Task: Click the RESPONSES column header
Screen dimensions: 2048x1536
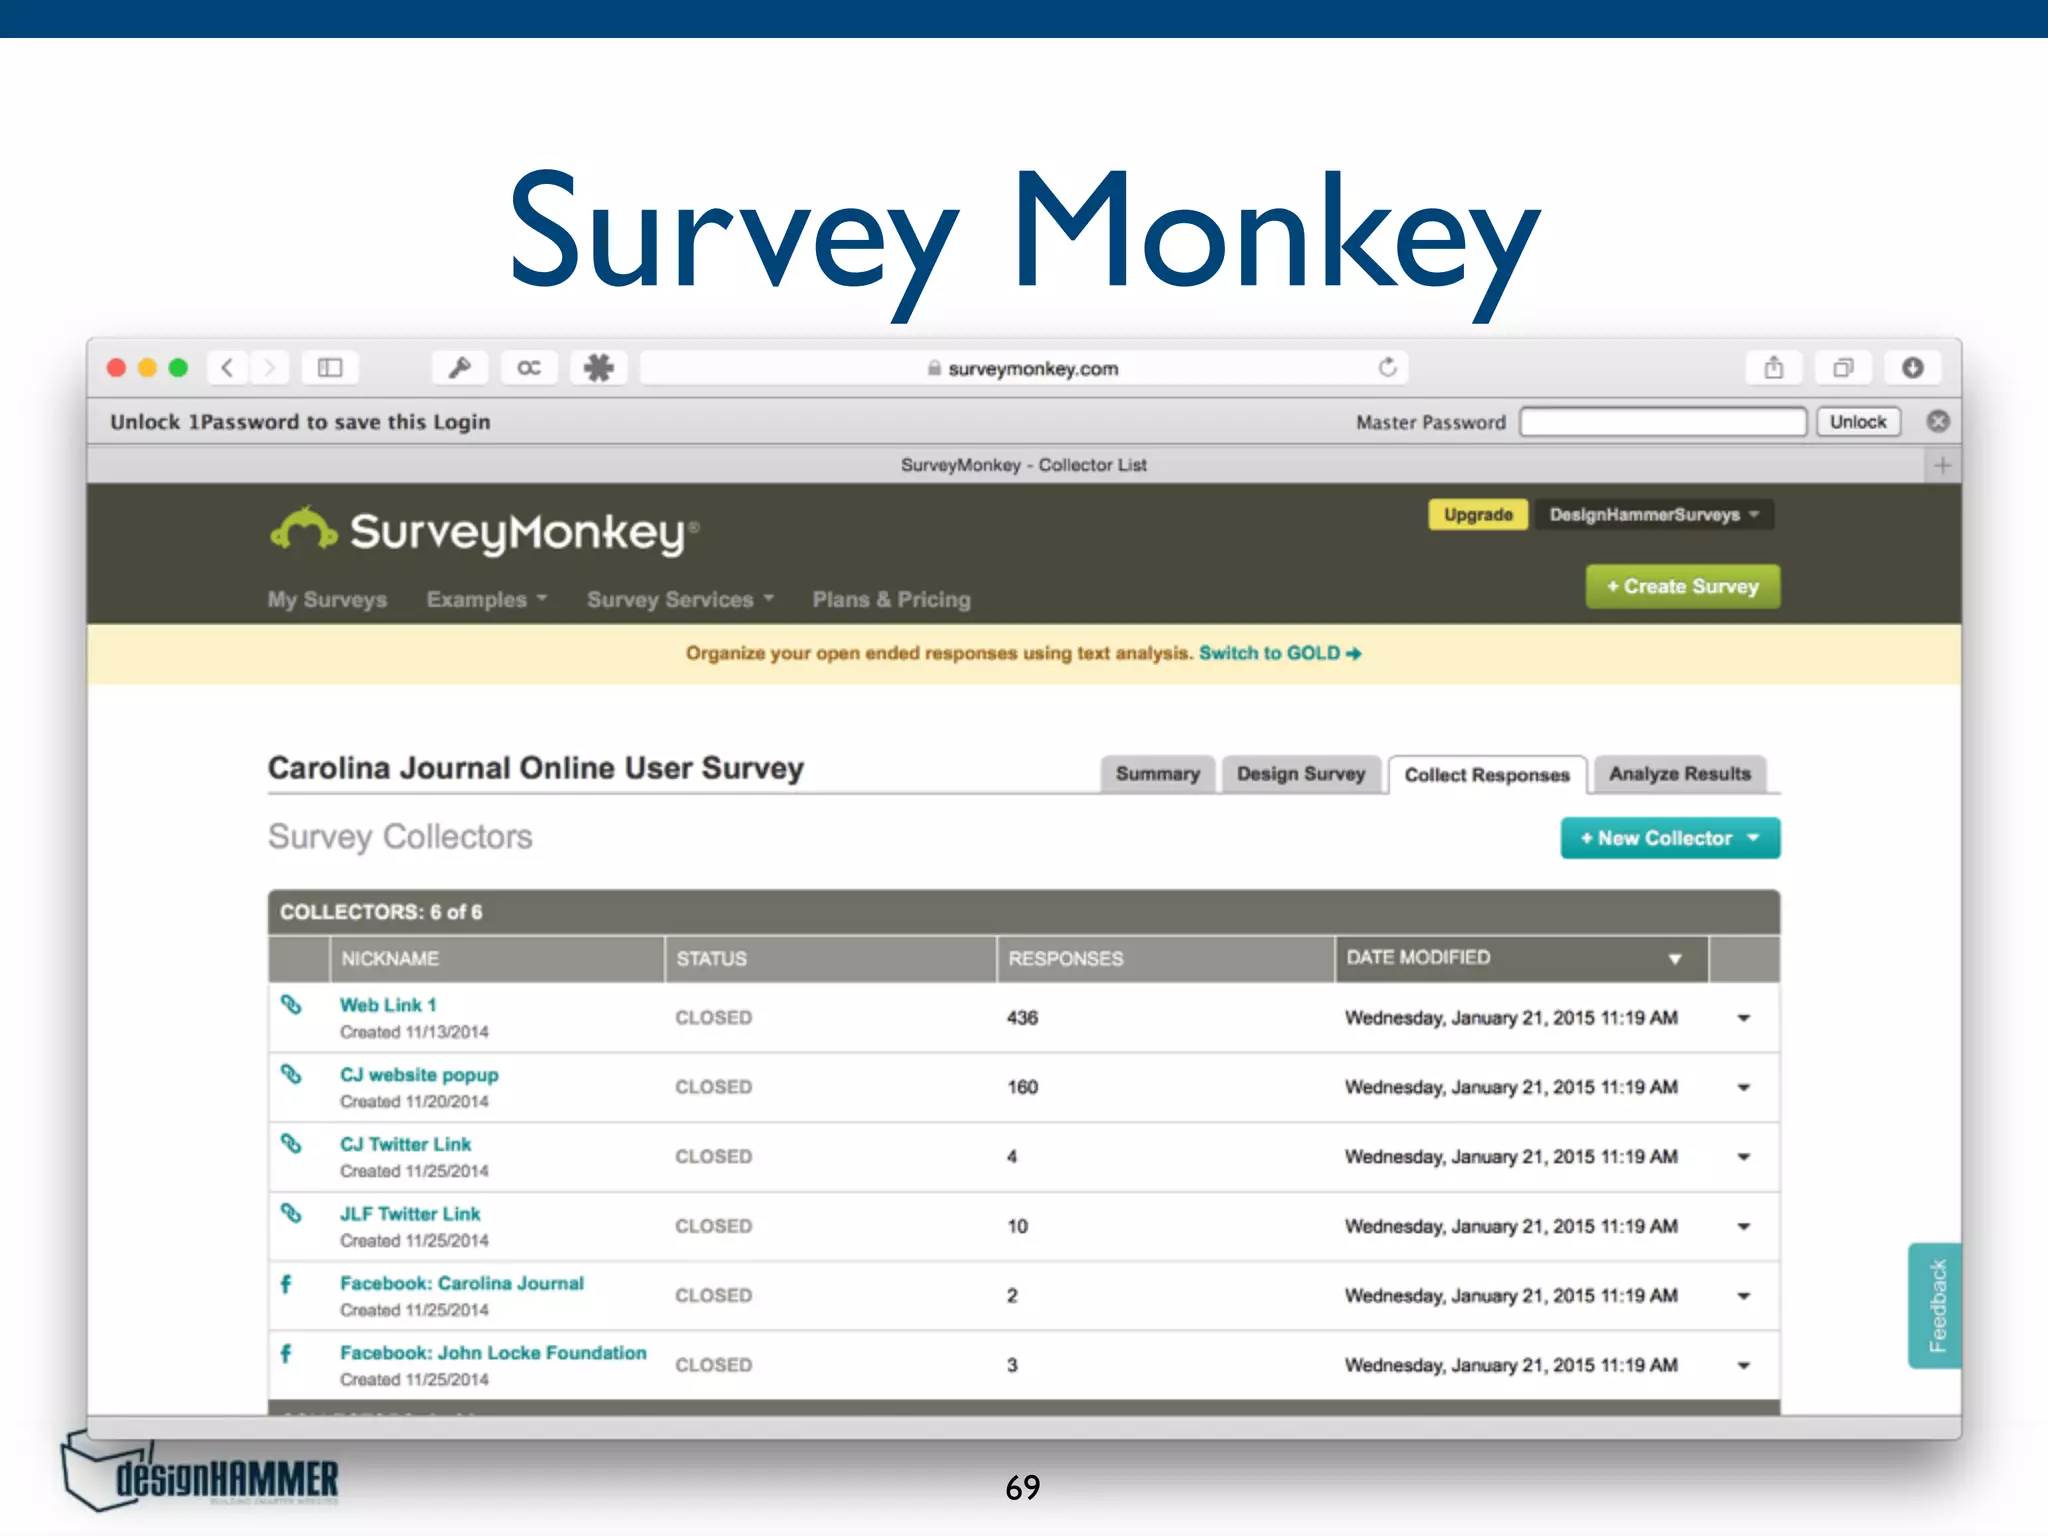Action: point(1165,959)
